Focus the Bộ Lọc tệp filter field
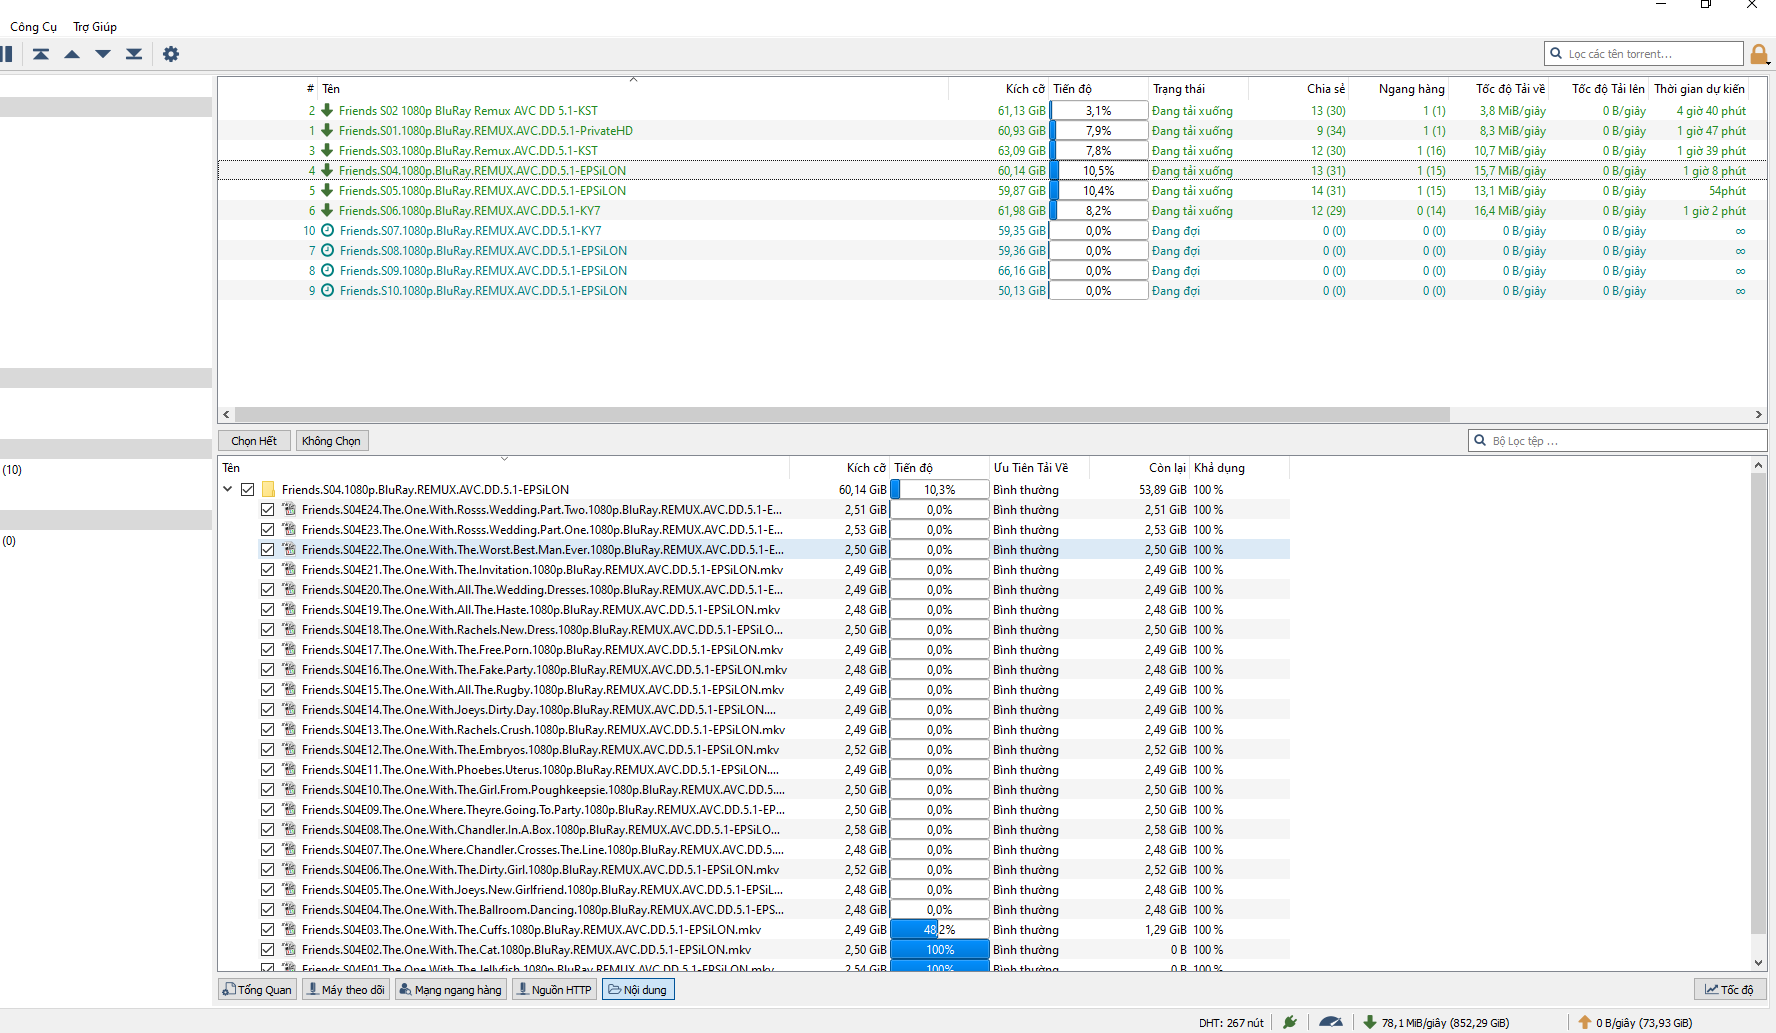This screenshot has height=1033, width=1776. [1618, 440]
